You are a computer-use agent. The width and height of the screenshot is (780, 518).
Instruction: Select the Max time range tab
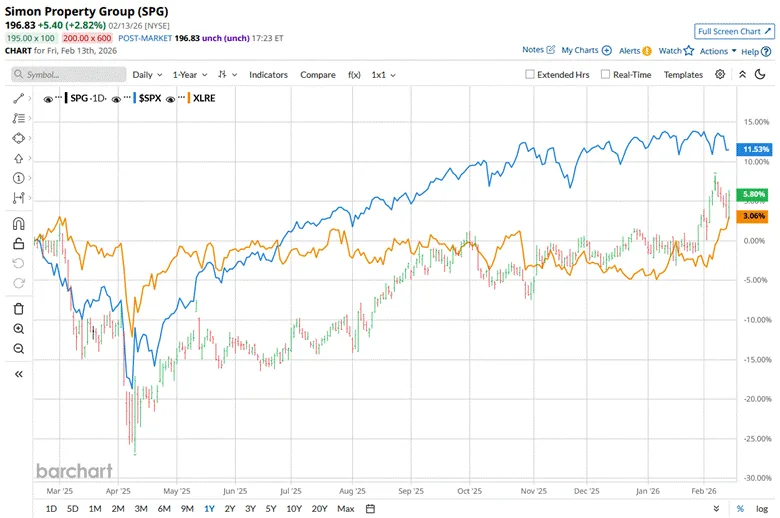pos(346,509)
